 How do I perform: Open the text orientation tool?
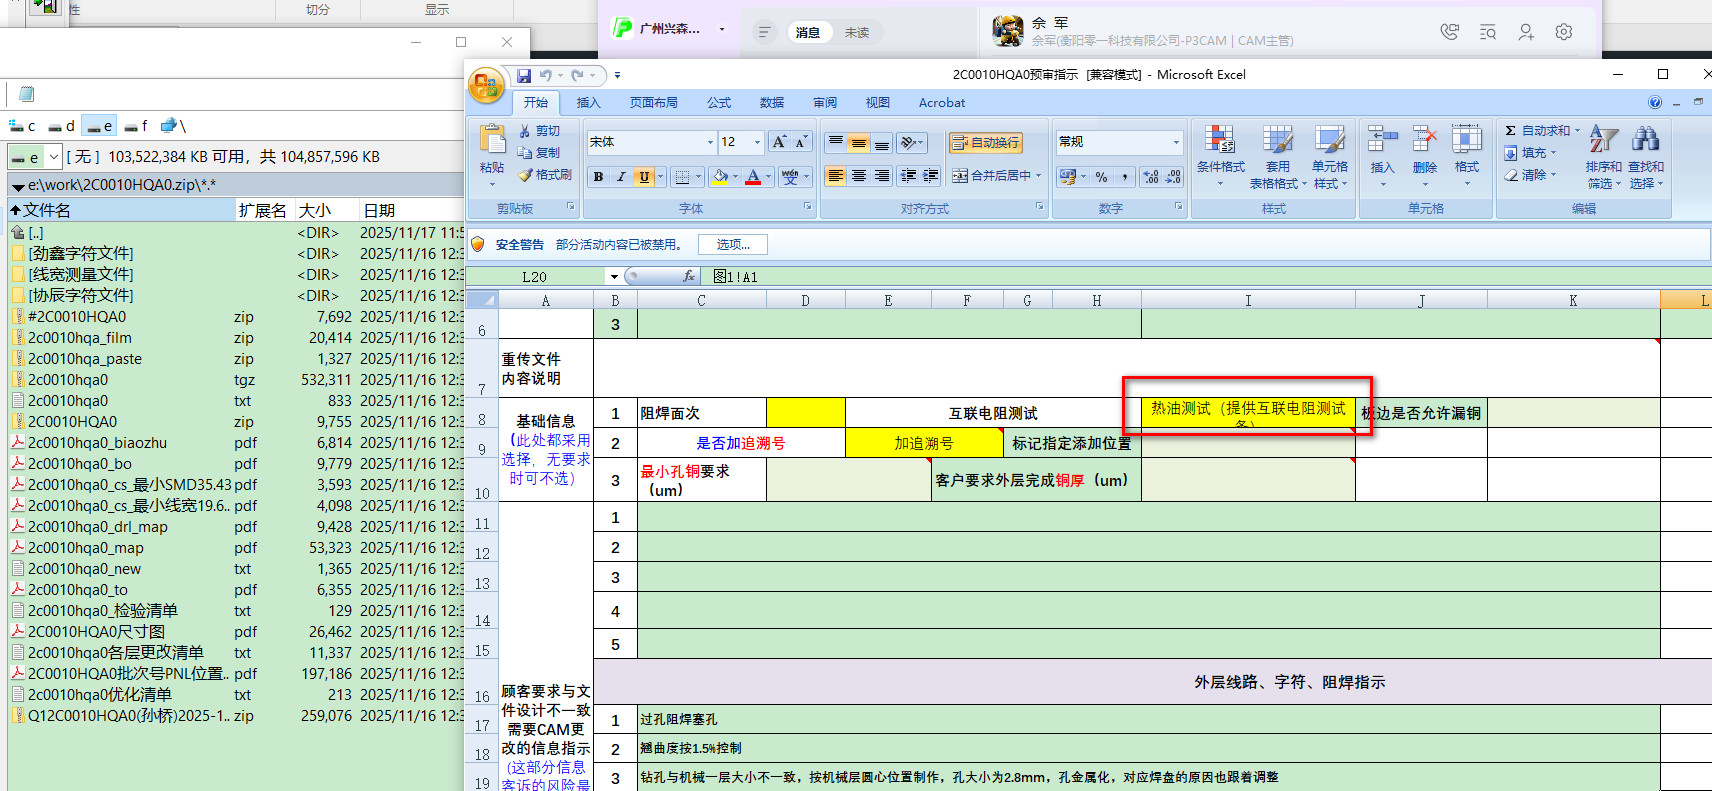tap(911, 143)
